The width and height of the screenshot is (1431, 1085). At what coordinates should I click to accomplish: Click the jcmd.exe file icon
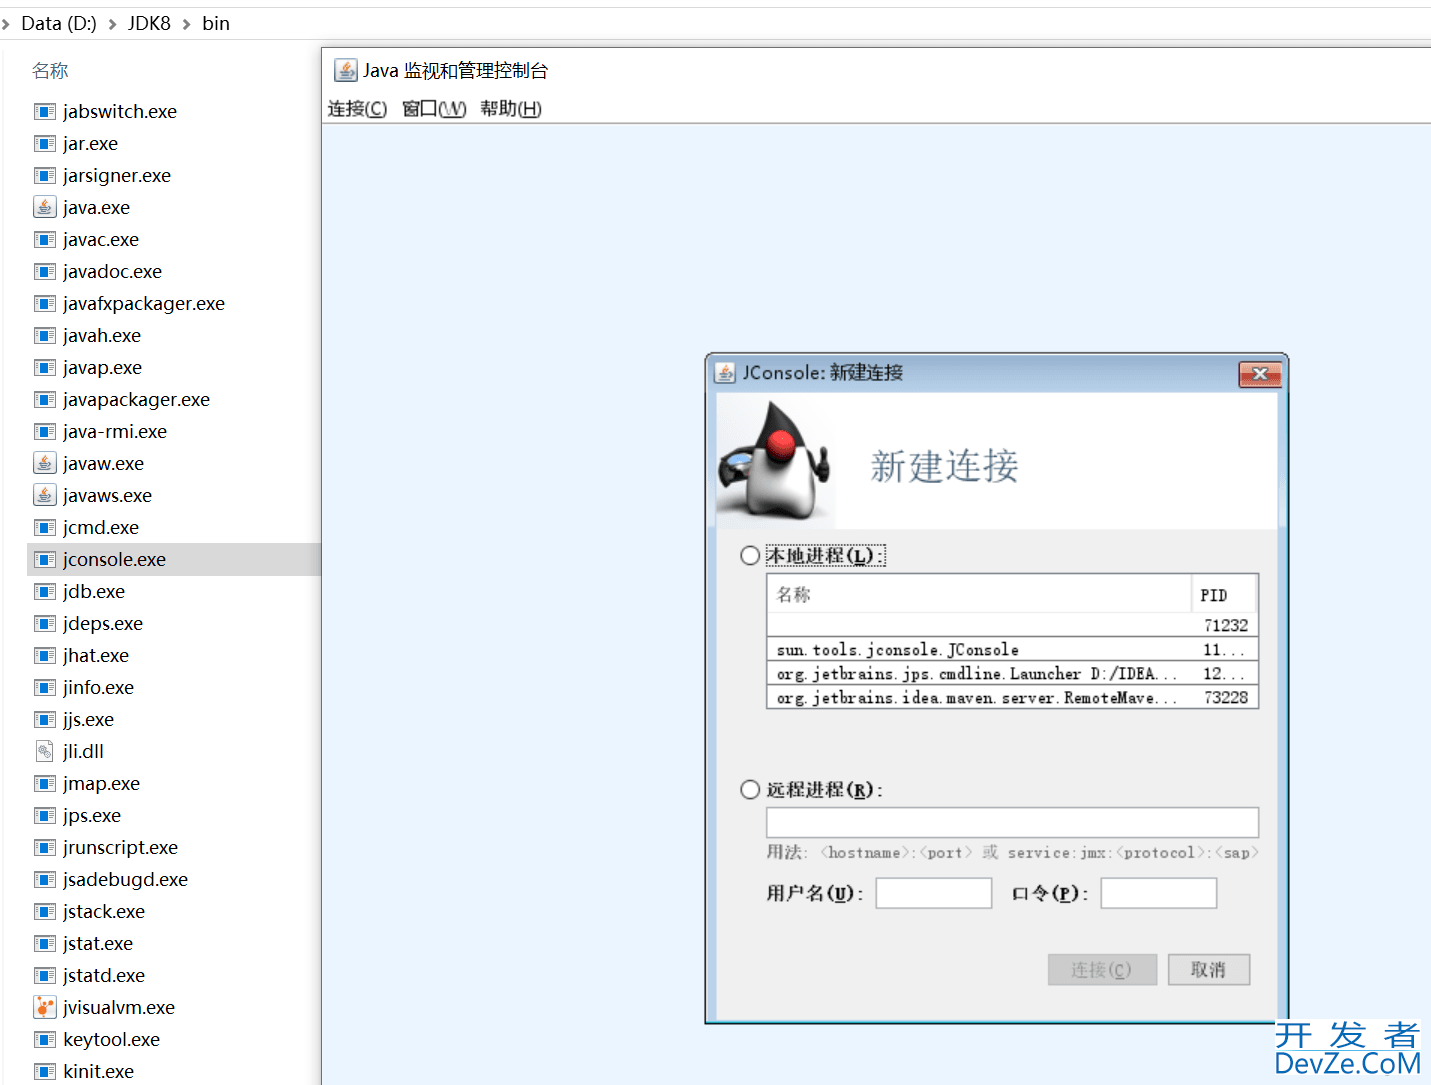coord(44,528)
